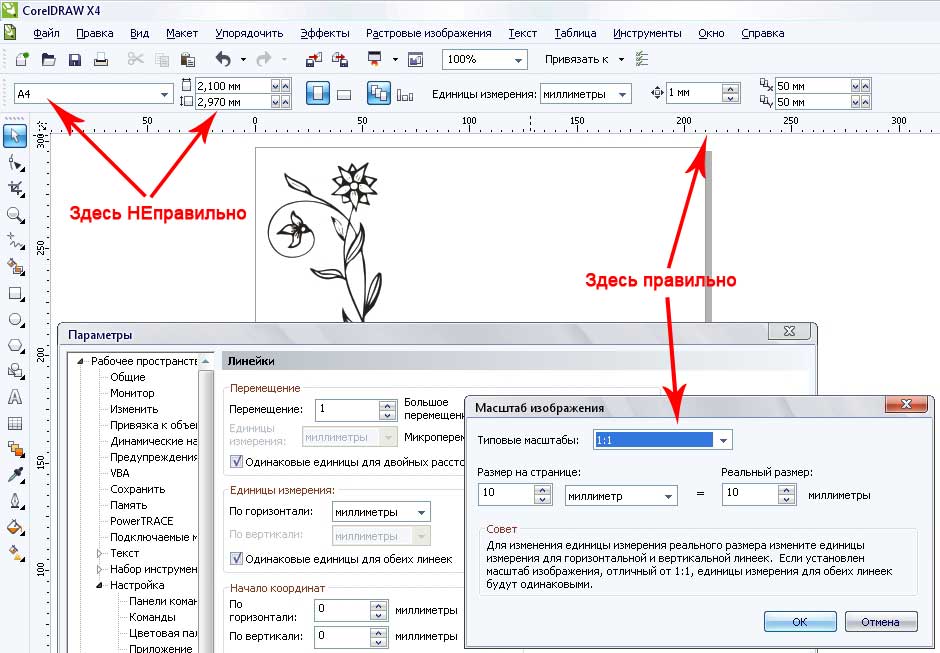
Task: Select the Interactive fill tool
Action: (x=16, y=552)
